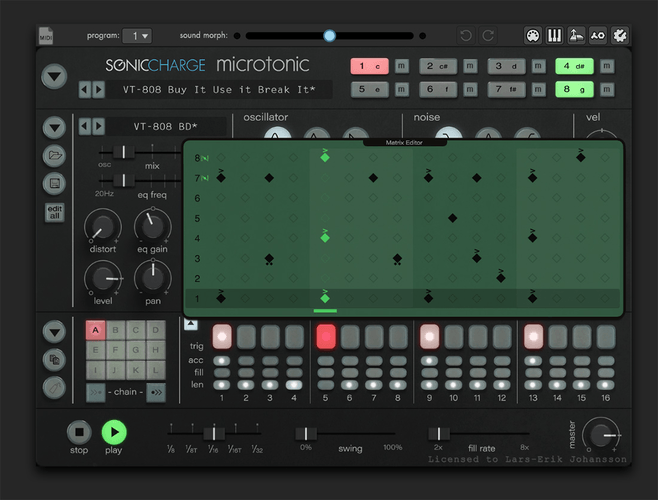Click the preset name VT-808 Buy It Use it Break It
658x500 pixels.
point(219,90)
